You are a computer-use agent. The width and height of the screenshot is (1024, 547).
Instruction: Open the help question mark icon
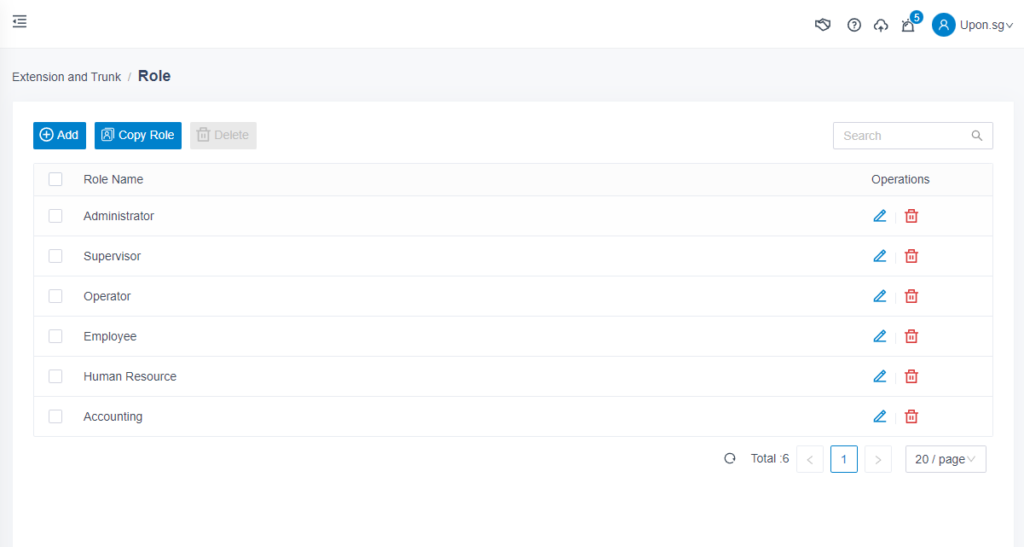tap(854, 25)
